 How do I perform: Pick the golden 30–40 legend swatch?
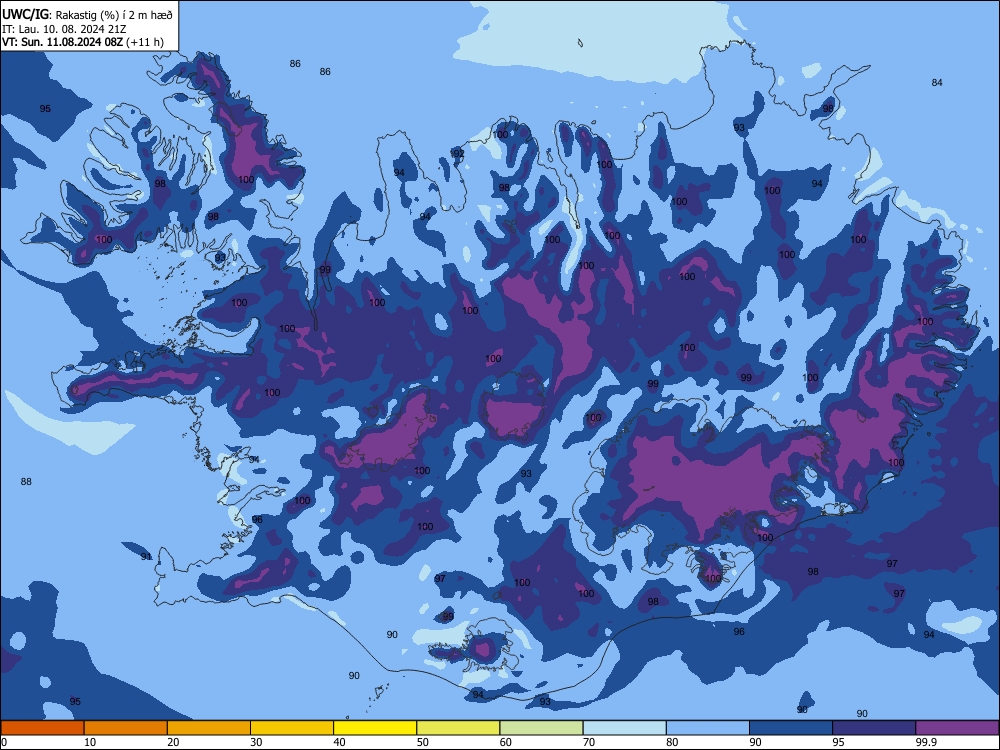292,728
